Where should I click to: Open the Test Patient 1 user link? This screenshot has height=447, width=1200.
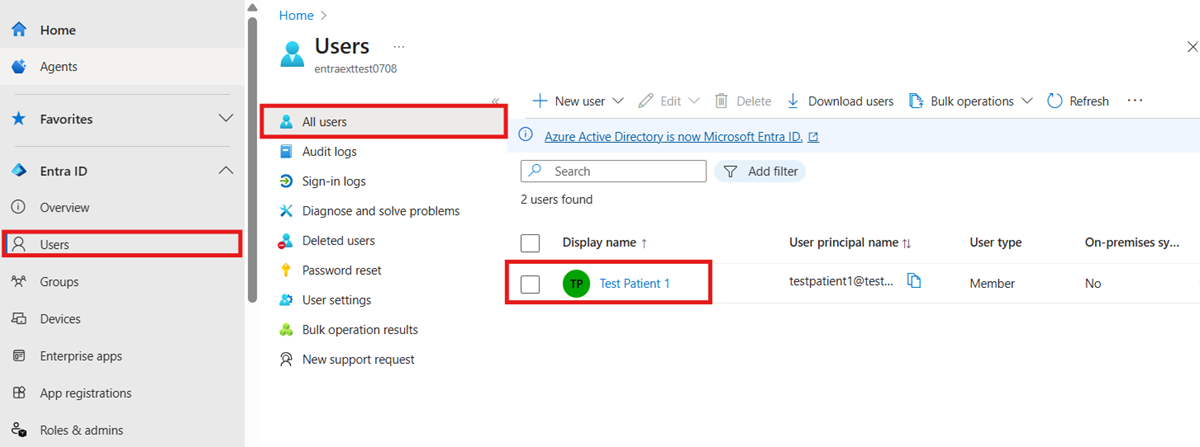click(x=635, y=284)
